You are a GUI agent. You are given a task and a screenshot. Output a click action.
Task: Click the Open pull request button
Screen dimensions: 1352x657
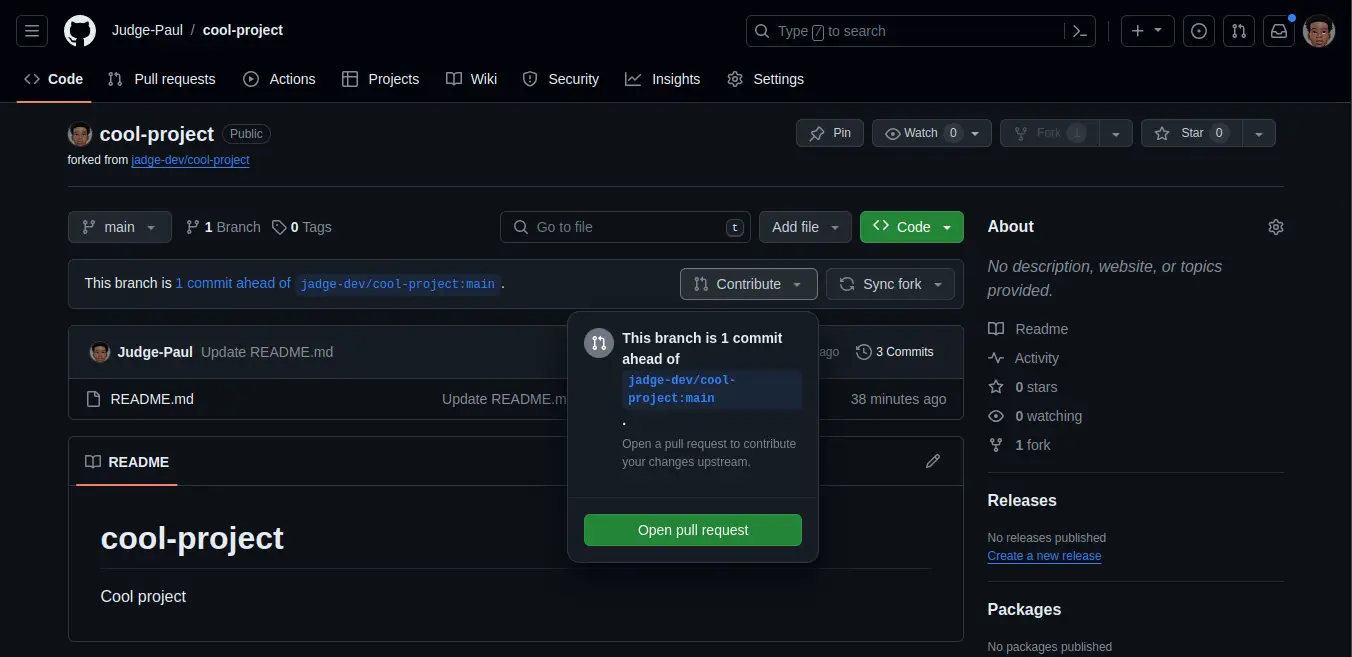692,530
